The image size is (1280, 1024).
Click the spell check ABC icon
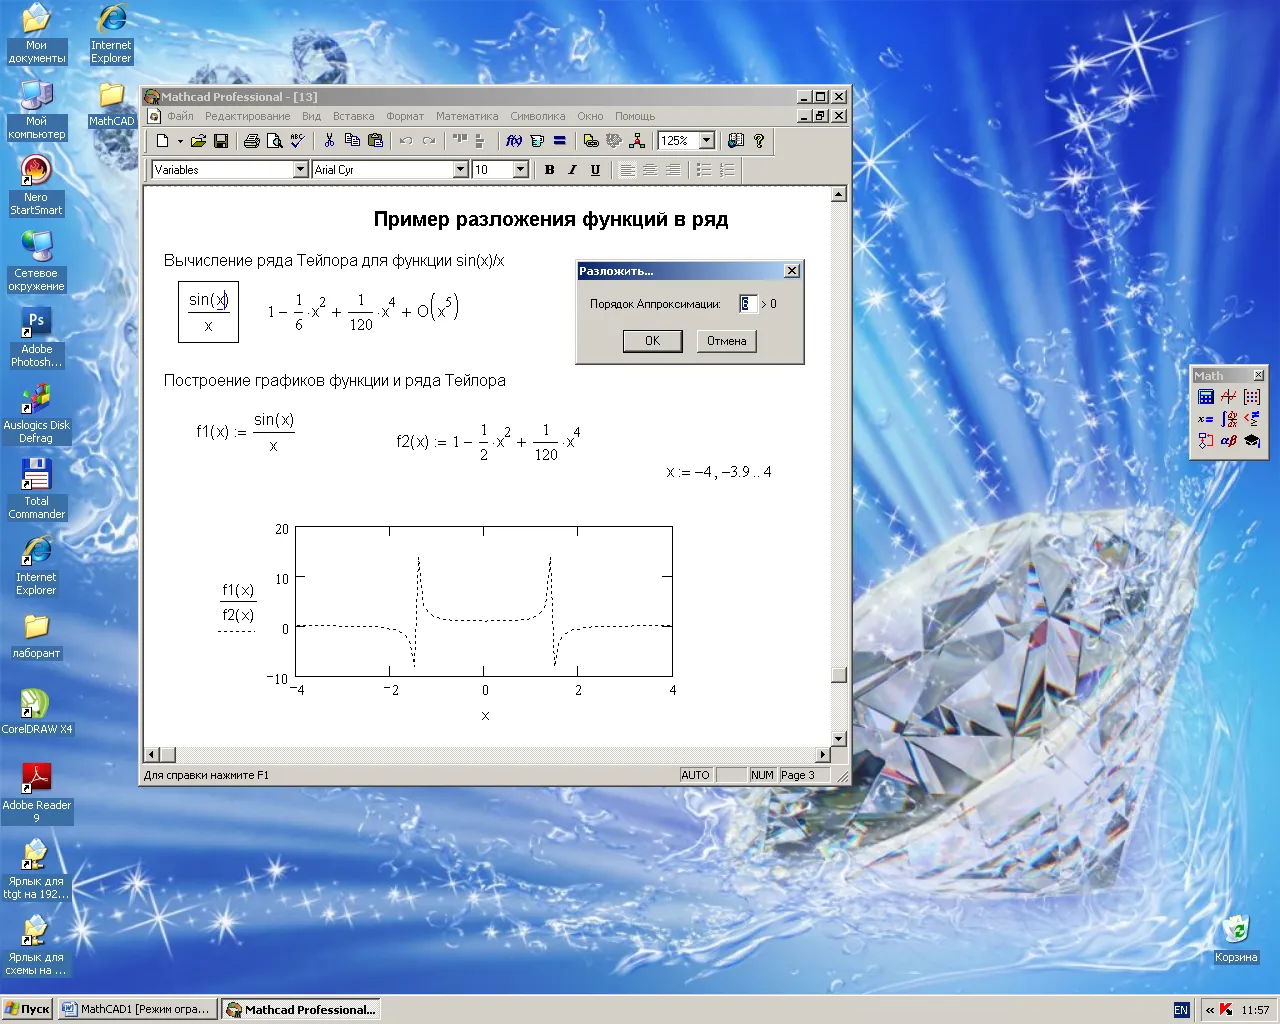[298, 141]
